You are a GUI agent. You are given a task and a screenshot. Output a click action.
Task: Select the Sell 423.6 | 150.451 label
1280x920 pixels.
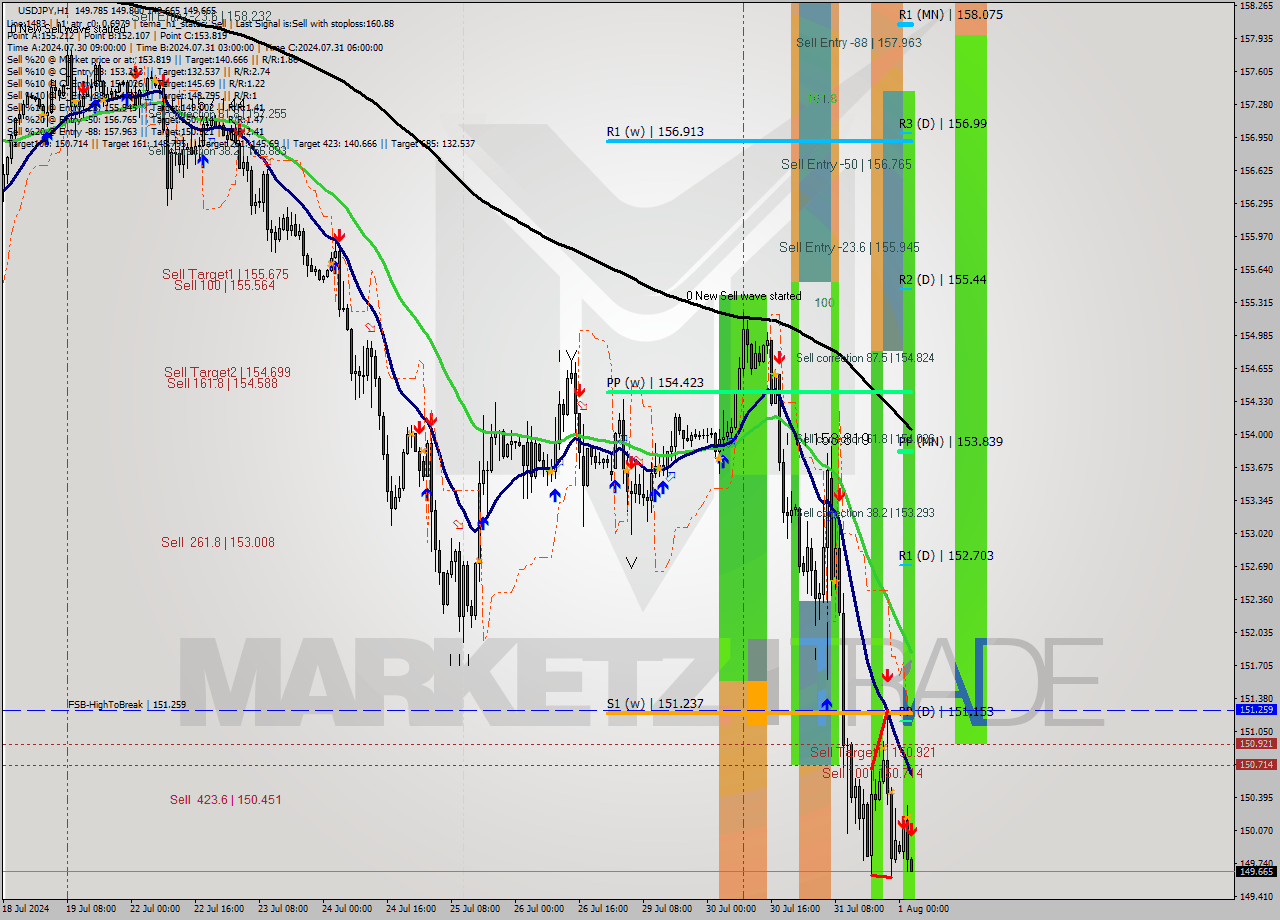point(225,800)
